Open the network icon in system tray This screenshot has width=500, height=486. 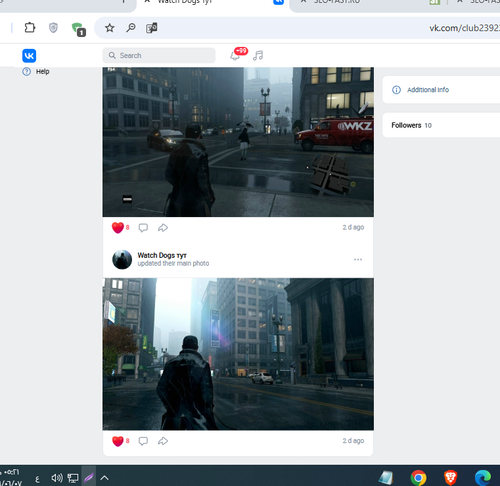[x=73, y=478]
